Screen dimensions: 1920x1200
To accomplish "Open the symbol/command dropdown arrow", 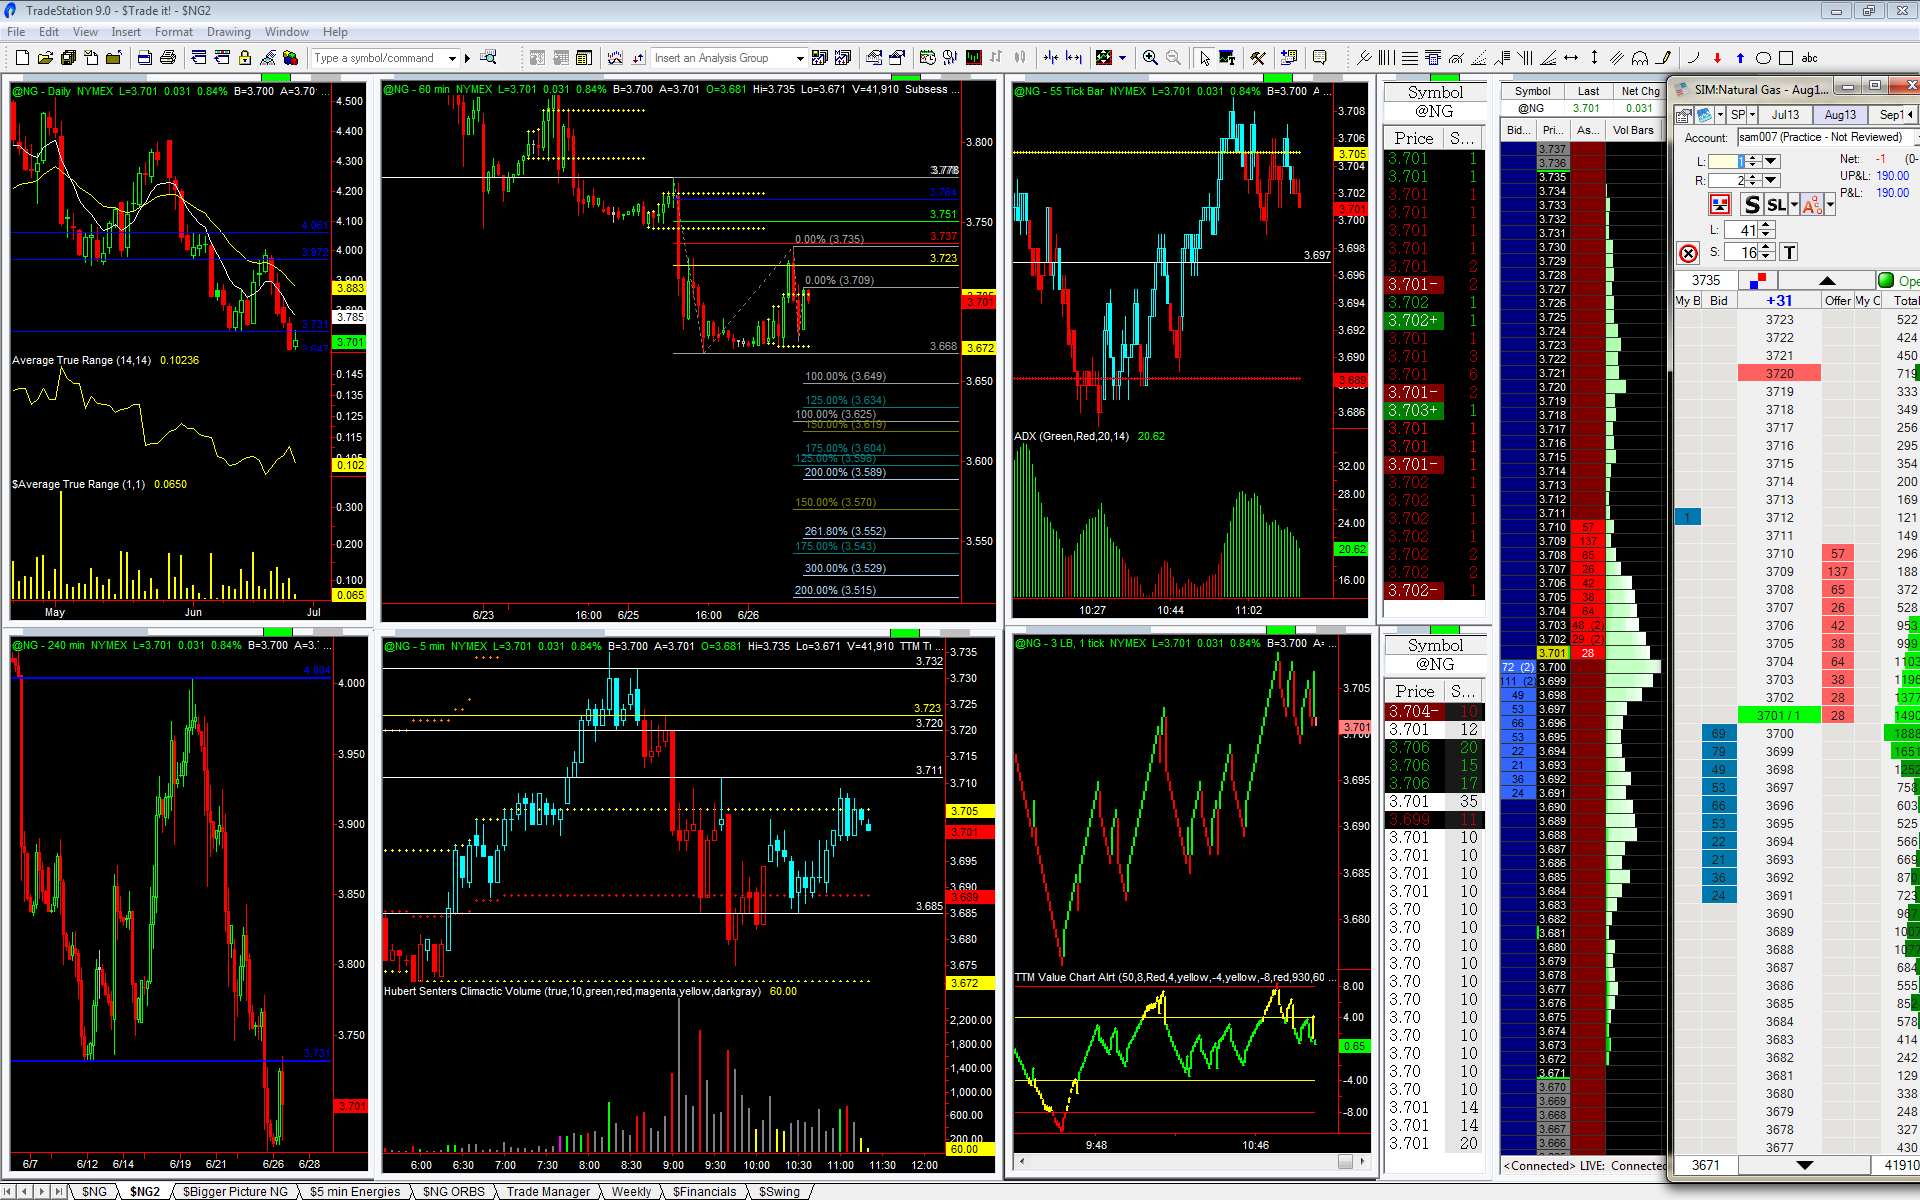I will tap(452, 58).
